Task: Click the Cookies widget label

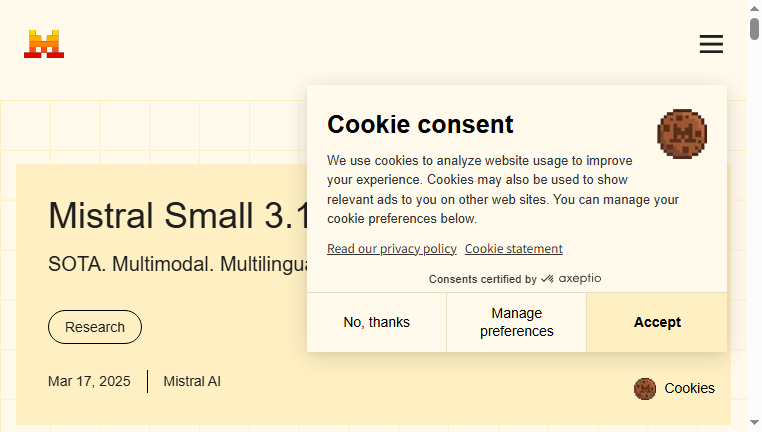Action: coord(689,388)
